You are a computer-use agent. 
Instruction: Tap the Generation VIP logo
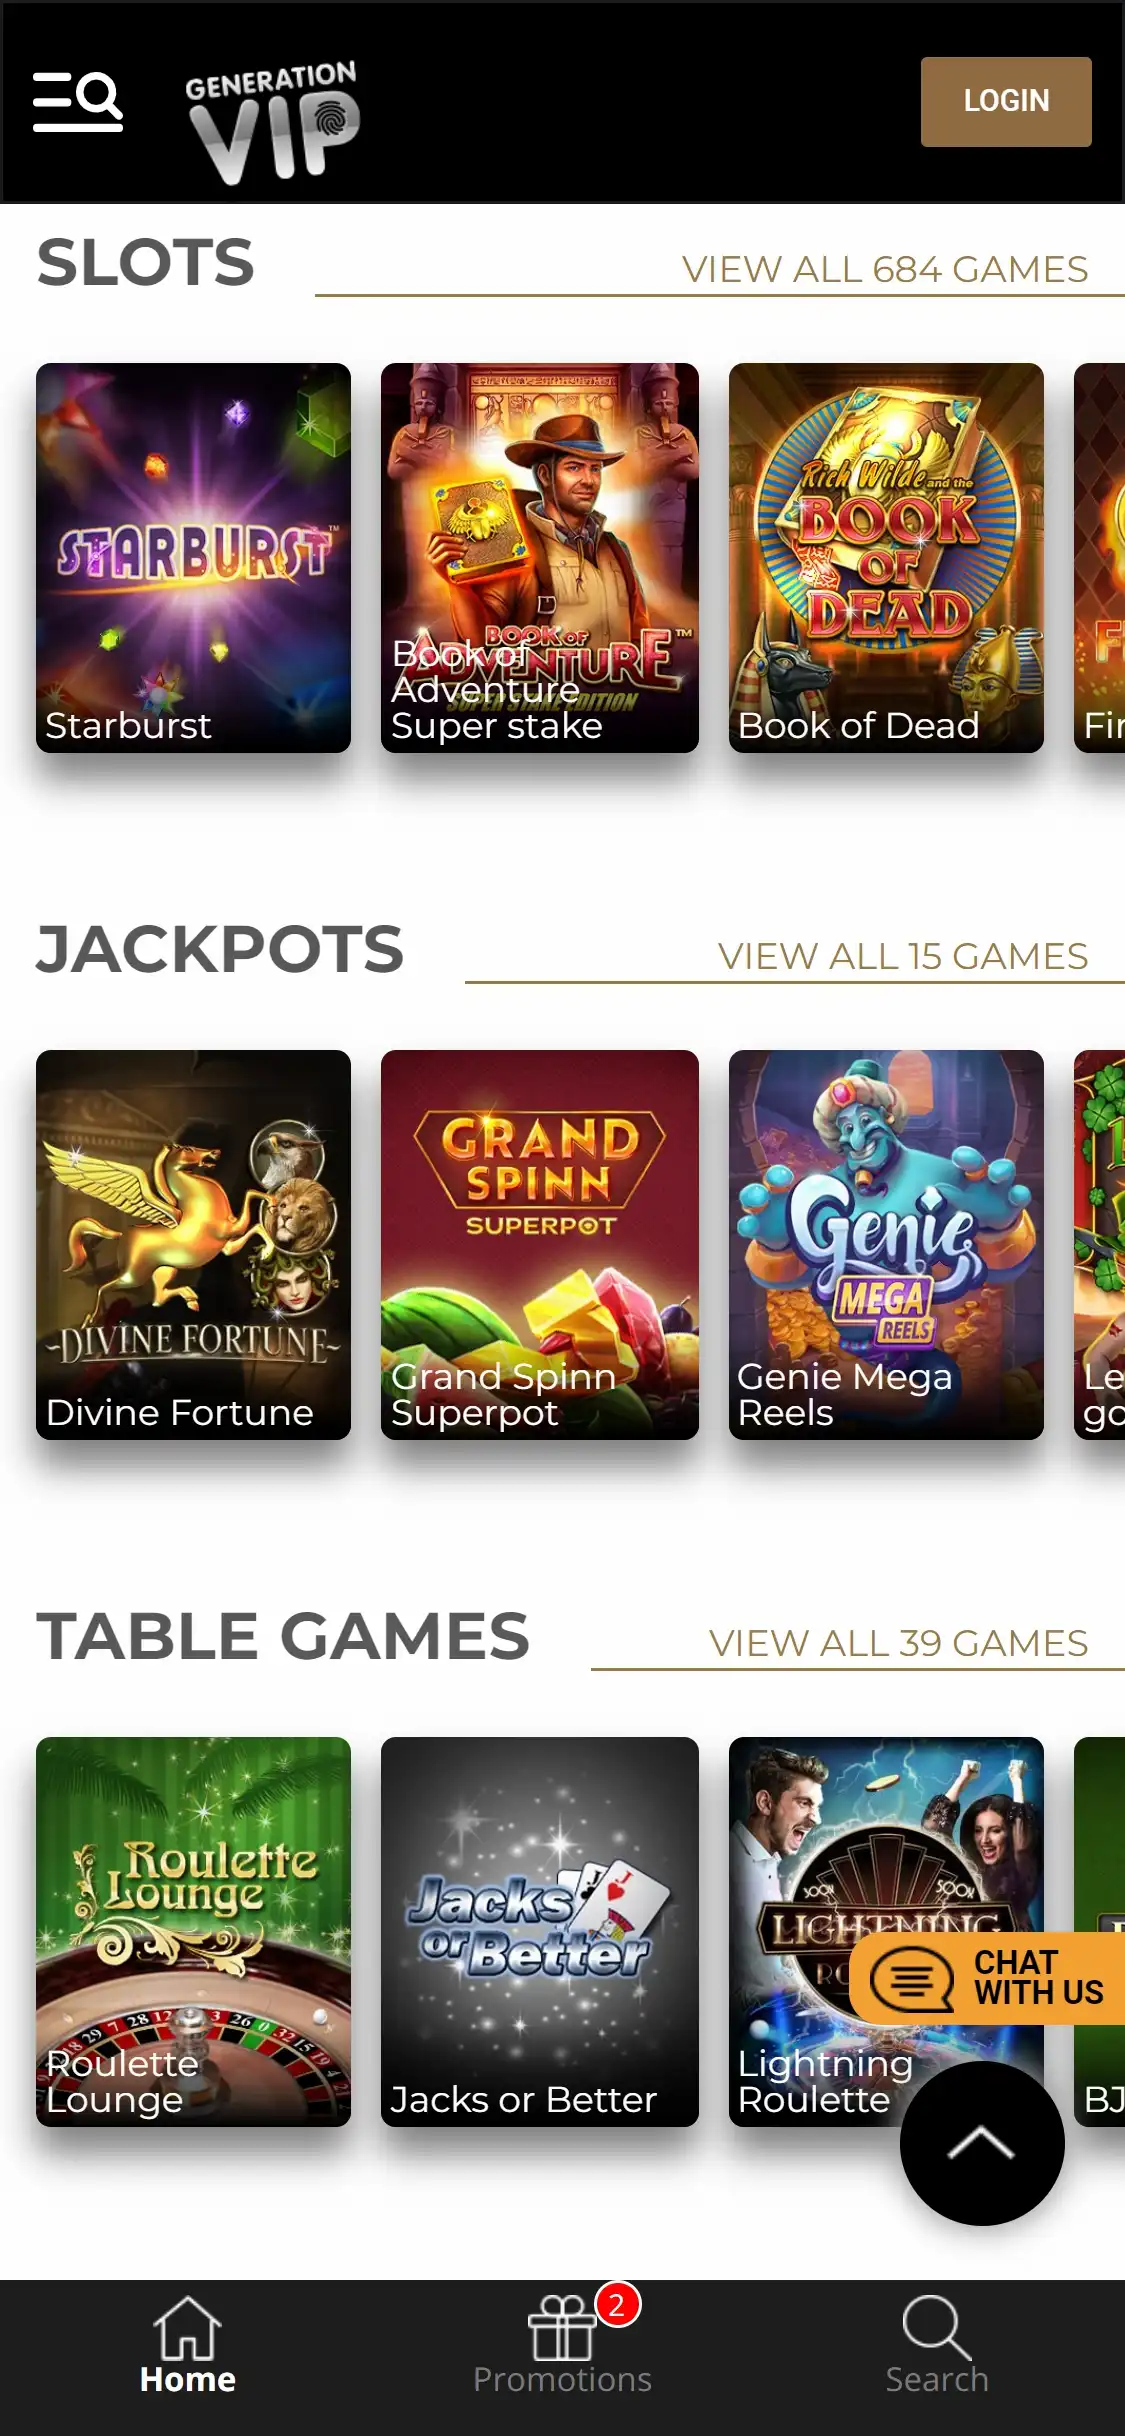tap(272, 121)
